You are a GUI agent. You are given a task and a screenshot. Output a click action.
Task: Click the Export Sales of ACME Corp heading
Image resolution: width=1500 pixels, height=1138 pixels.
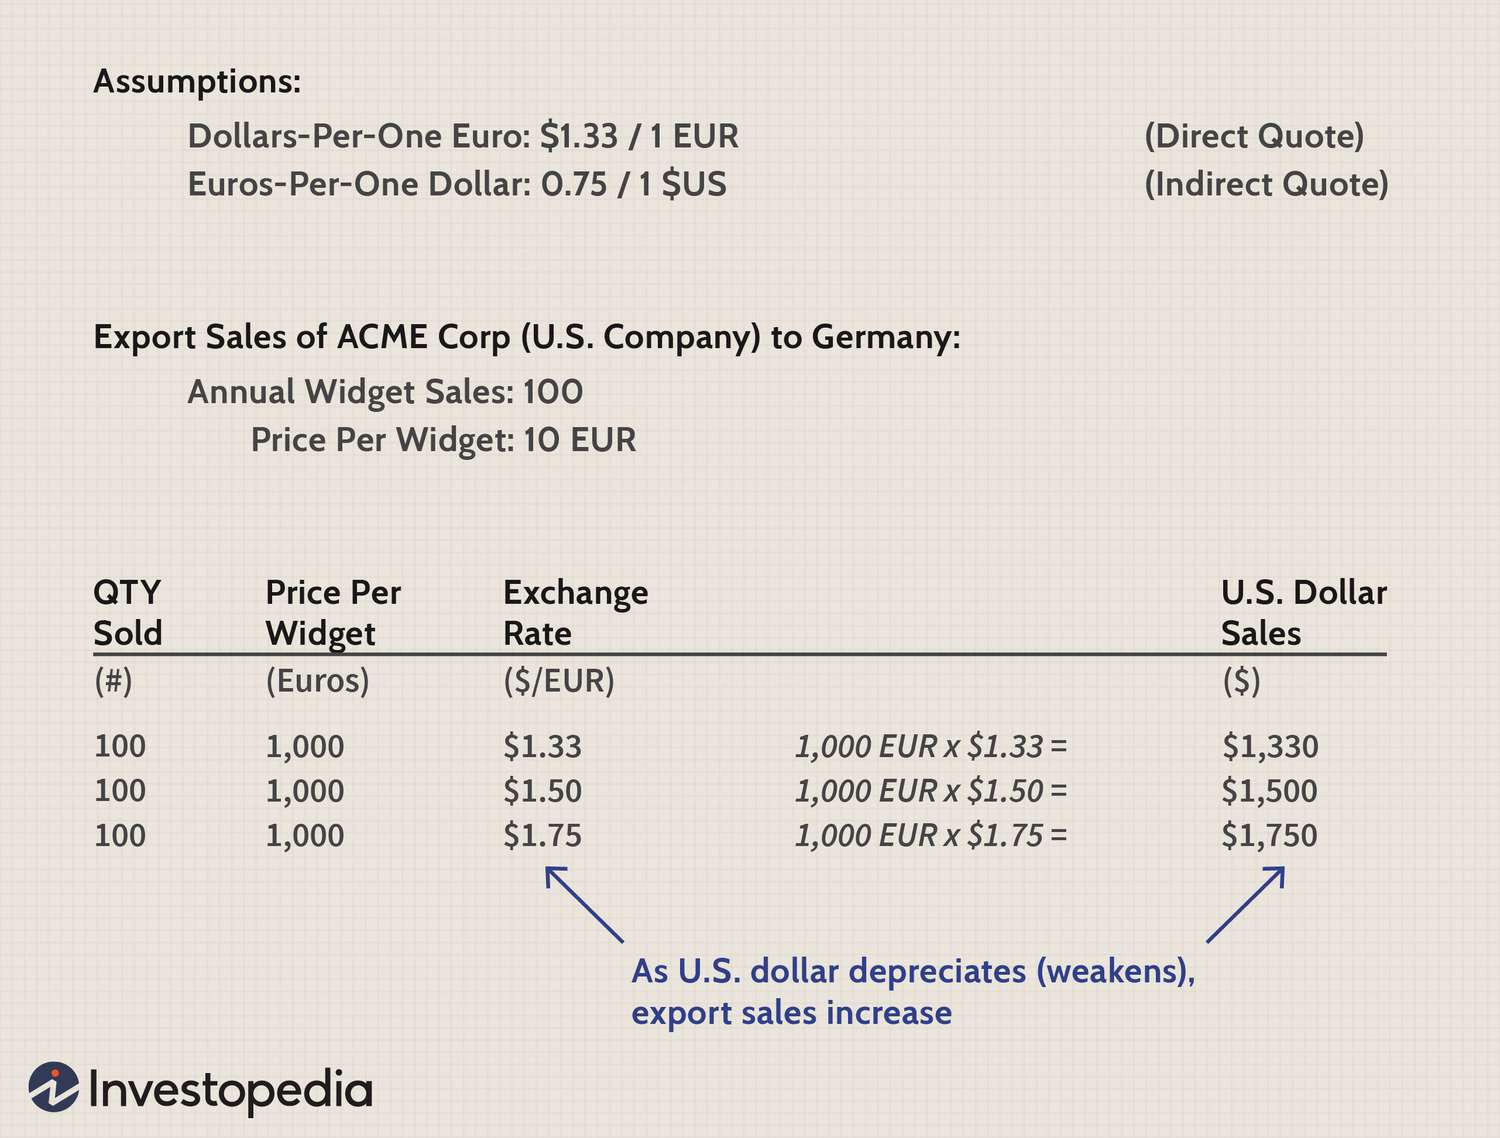[527, 337]
